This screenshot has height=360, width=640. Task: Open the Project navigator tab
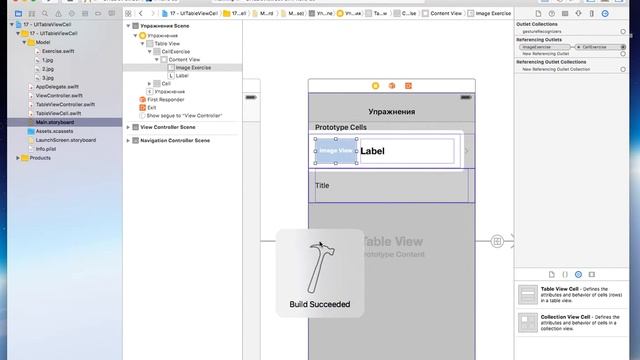(18, 13)
